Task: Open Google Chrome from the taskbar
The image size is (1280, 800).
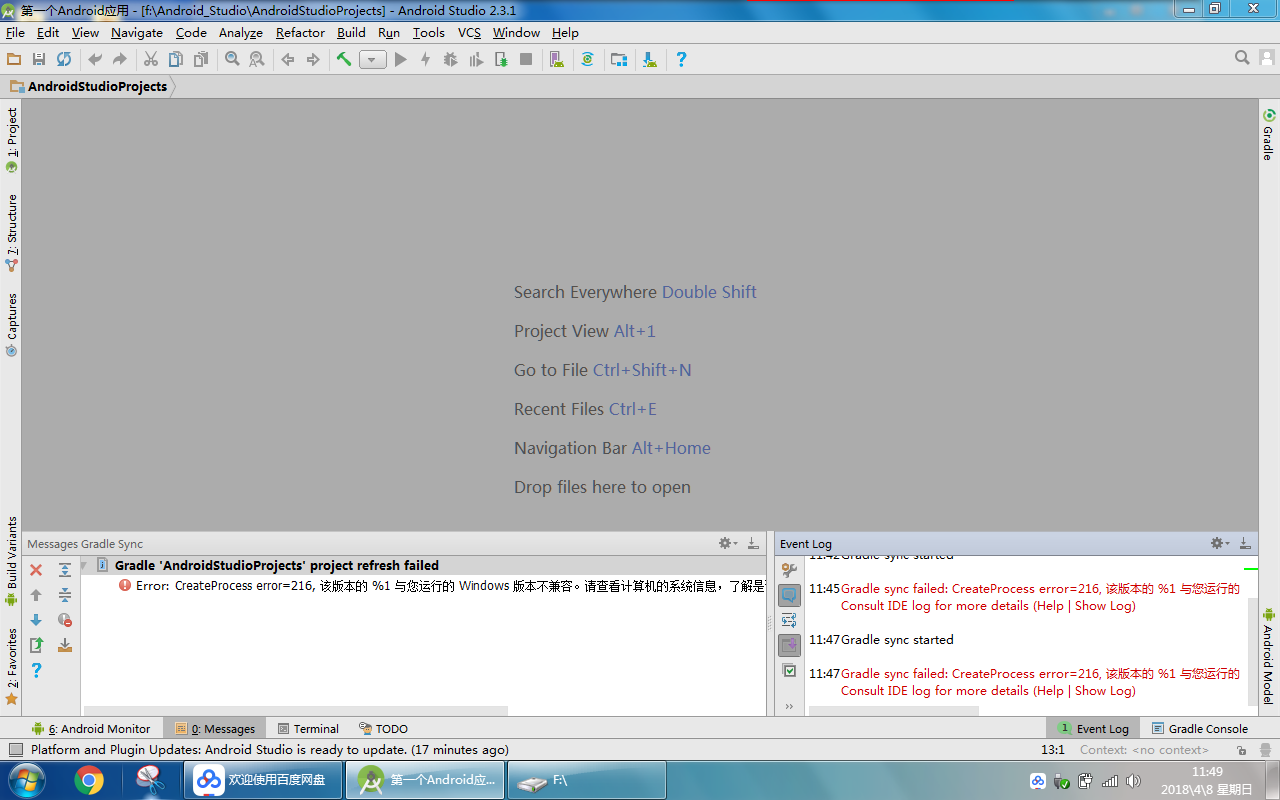Action: tap(89, 780)
